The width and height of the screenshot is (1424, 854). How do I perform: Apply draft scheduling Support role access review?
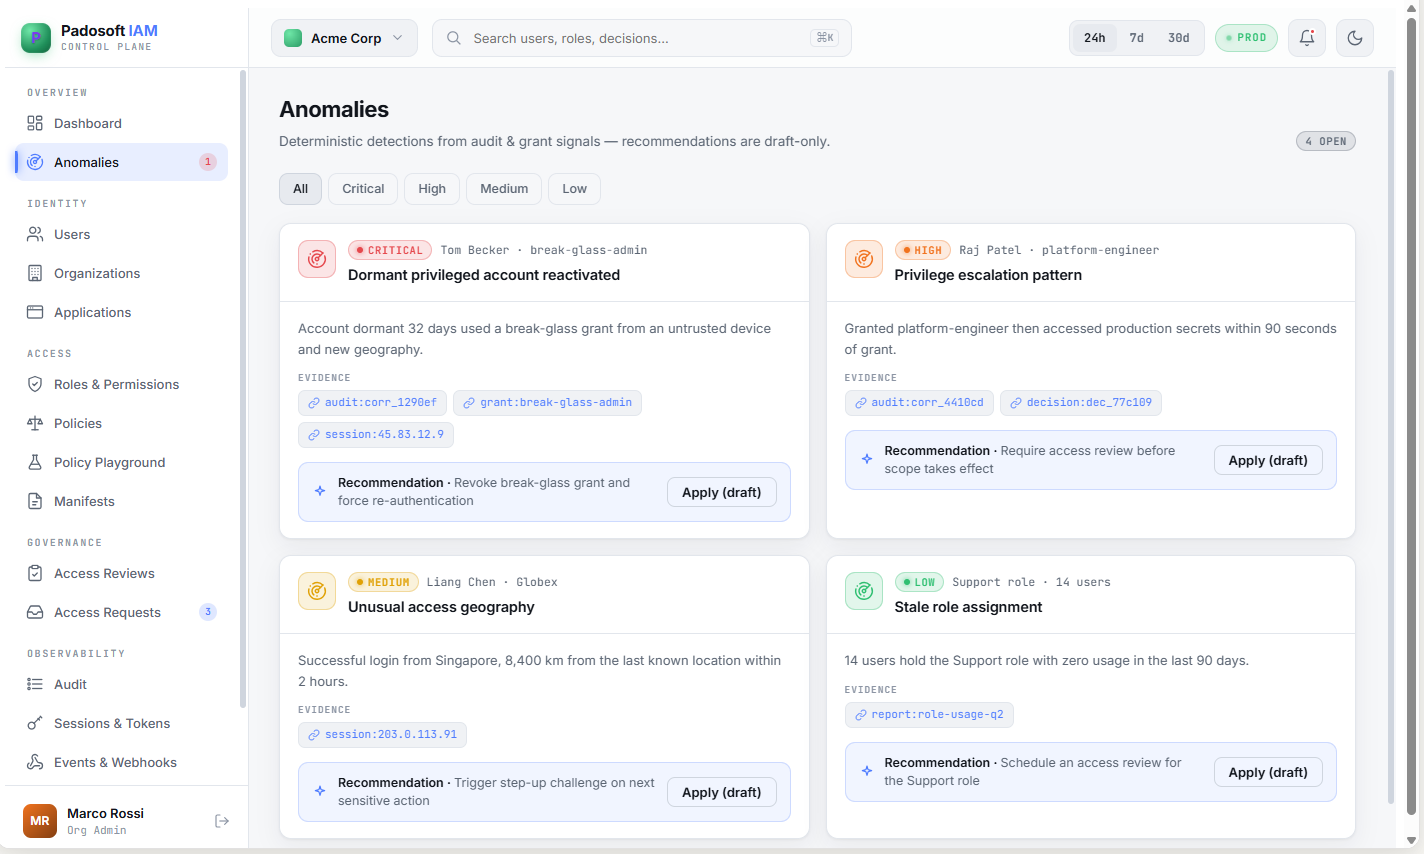(x=1268, y=772)
